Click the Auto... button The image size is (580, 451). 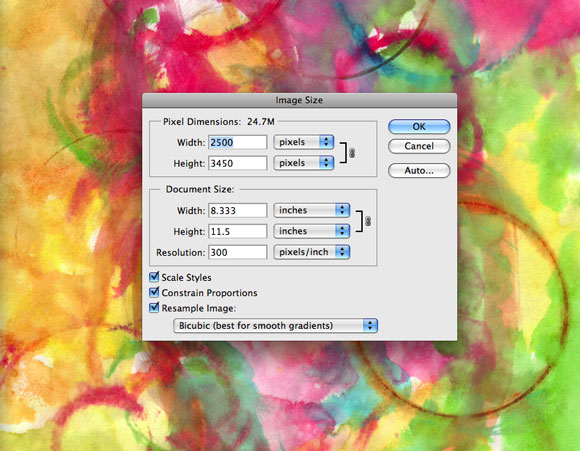pyautogui.click(x=419, y=171)
